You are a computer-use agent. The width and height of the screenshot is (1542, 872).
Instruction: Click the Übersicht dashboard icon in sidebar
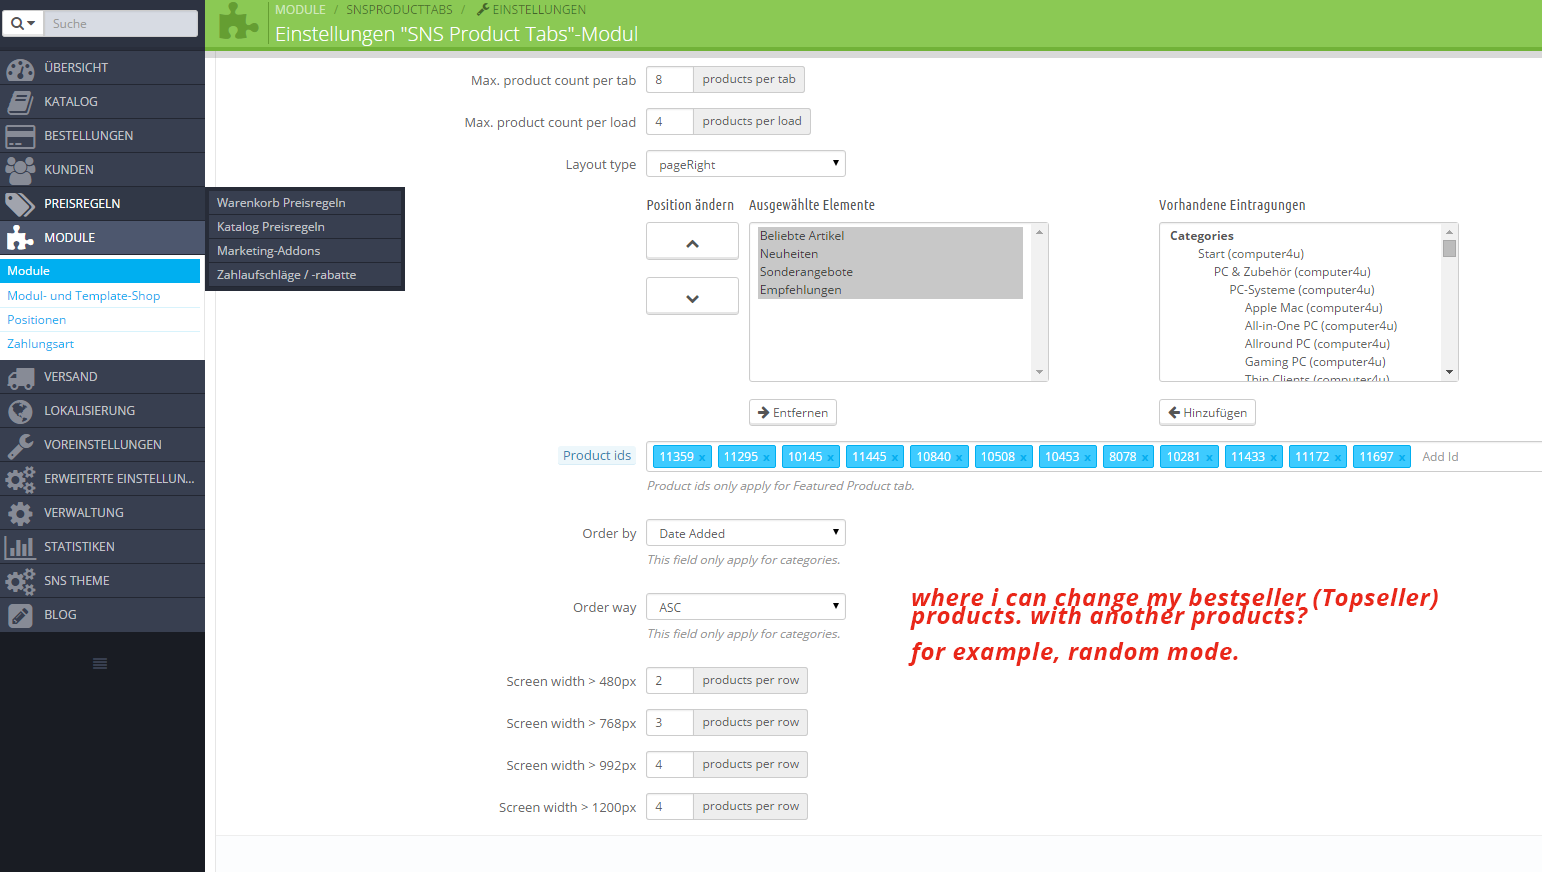[x=20, y=68]
